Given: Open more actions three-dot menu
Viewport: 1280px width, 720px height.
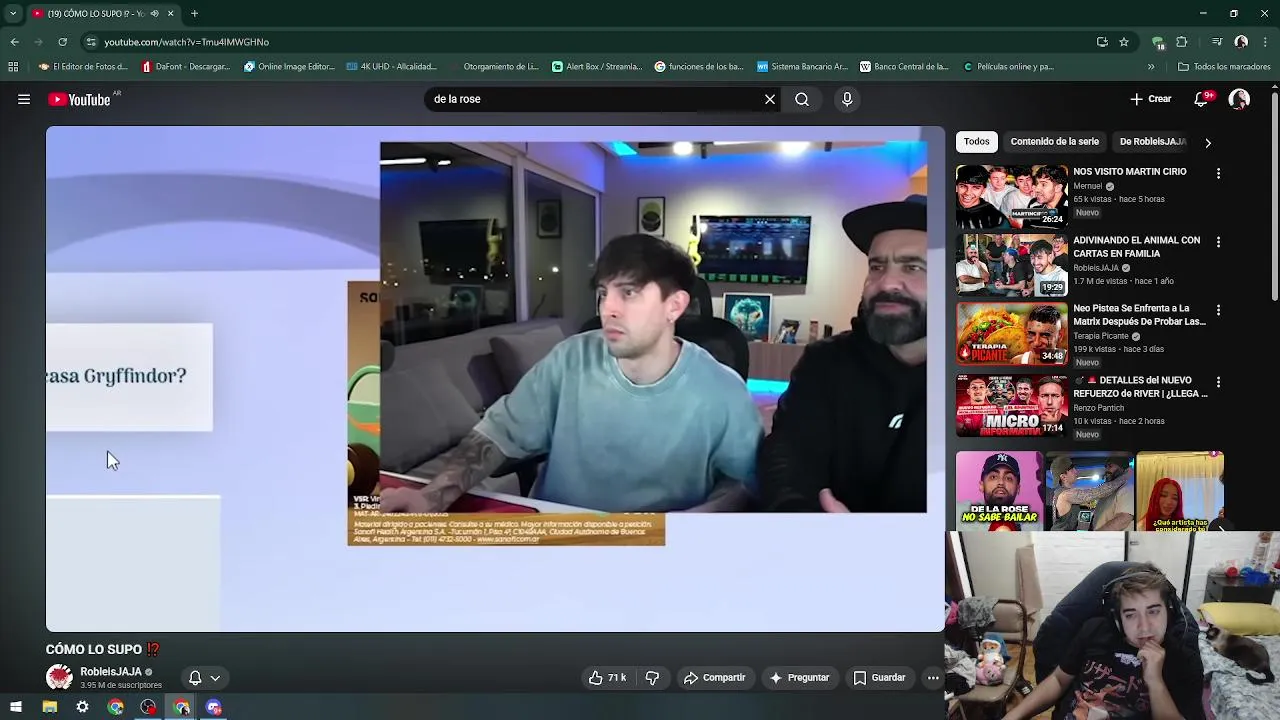Looking at the screenshot, I should [x=933, y=678].
